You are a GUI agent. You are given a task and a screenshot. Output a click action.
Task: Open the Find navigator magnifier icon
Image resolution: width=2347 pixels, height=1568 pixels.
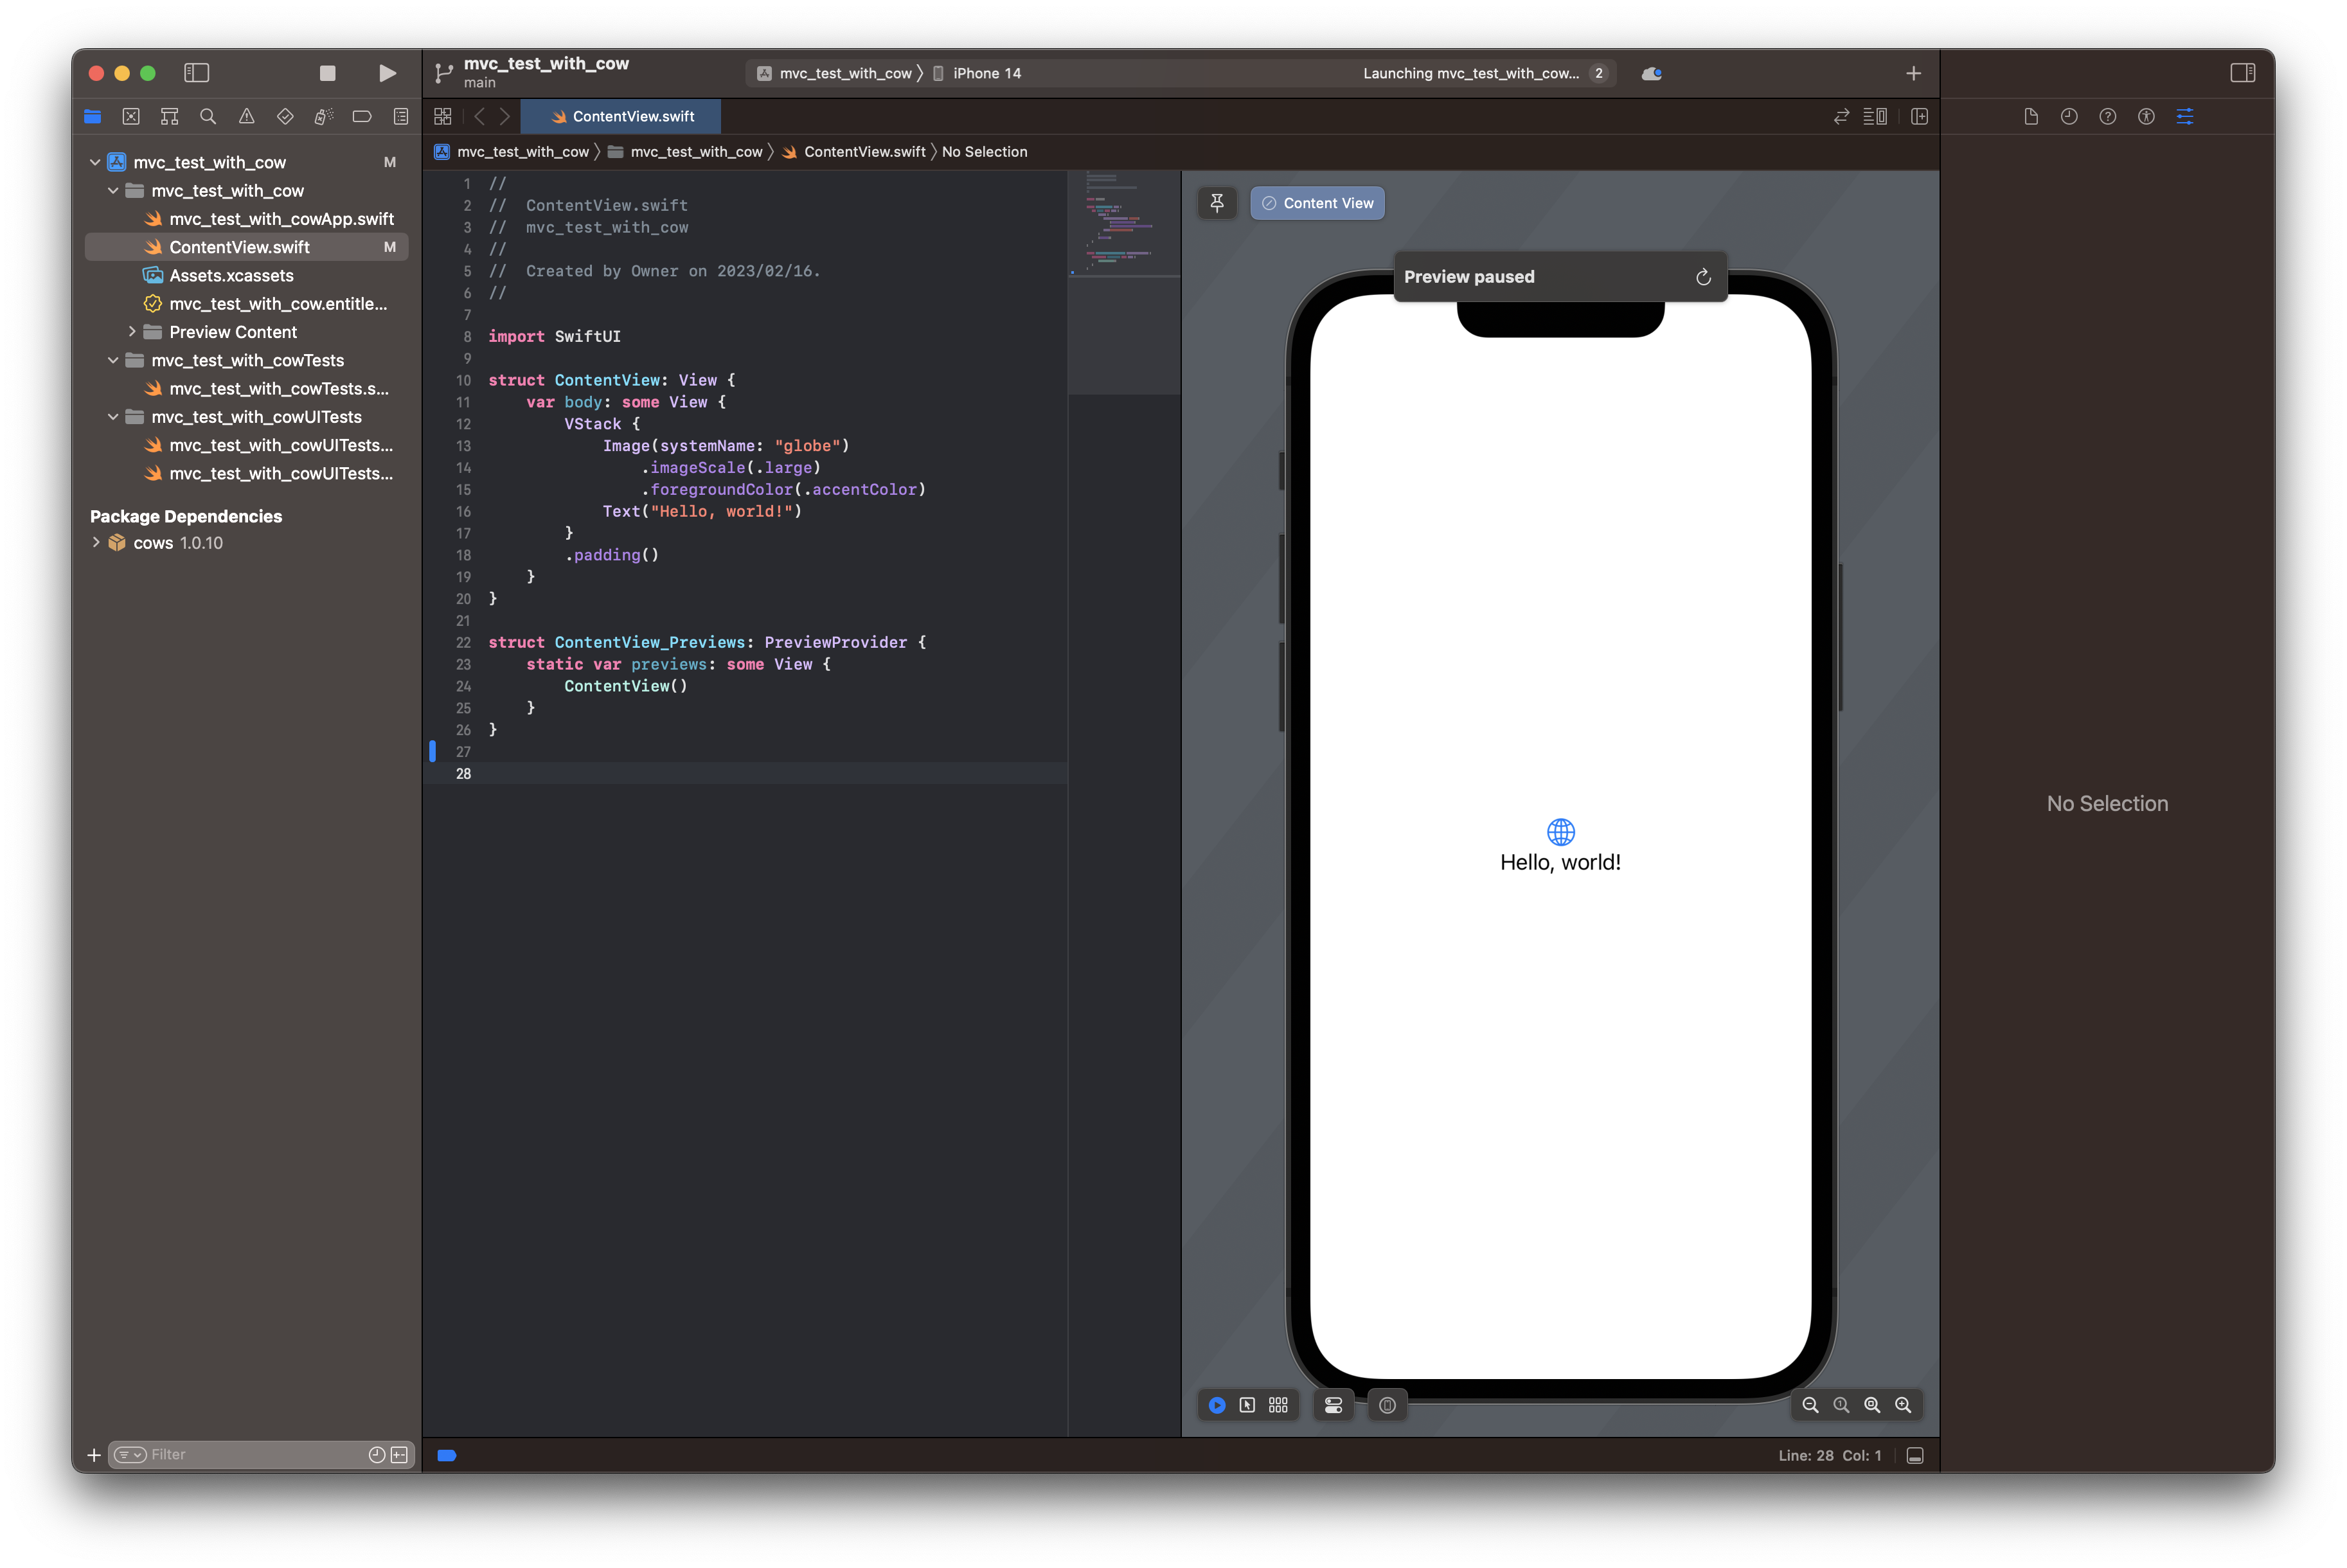(208, 116)
